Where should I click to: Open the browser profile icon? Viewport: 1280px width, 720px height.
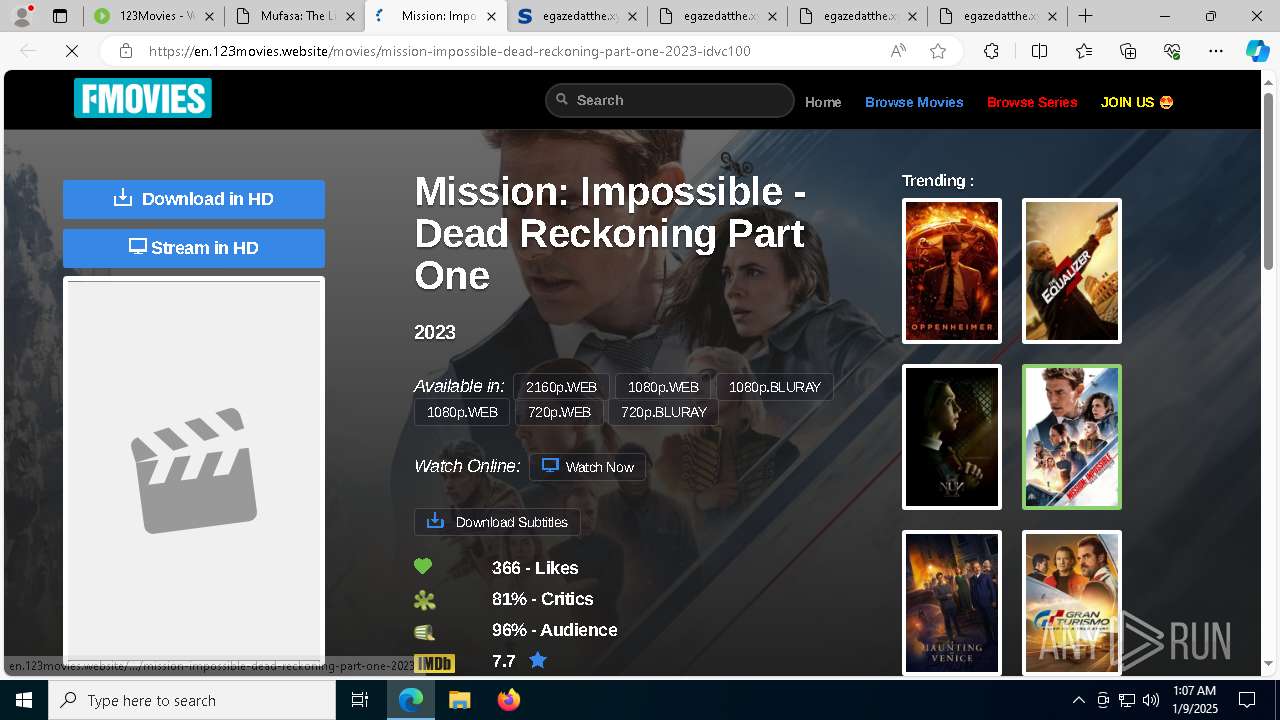click(x=22, y=16)
